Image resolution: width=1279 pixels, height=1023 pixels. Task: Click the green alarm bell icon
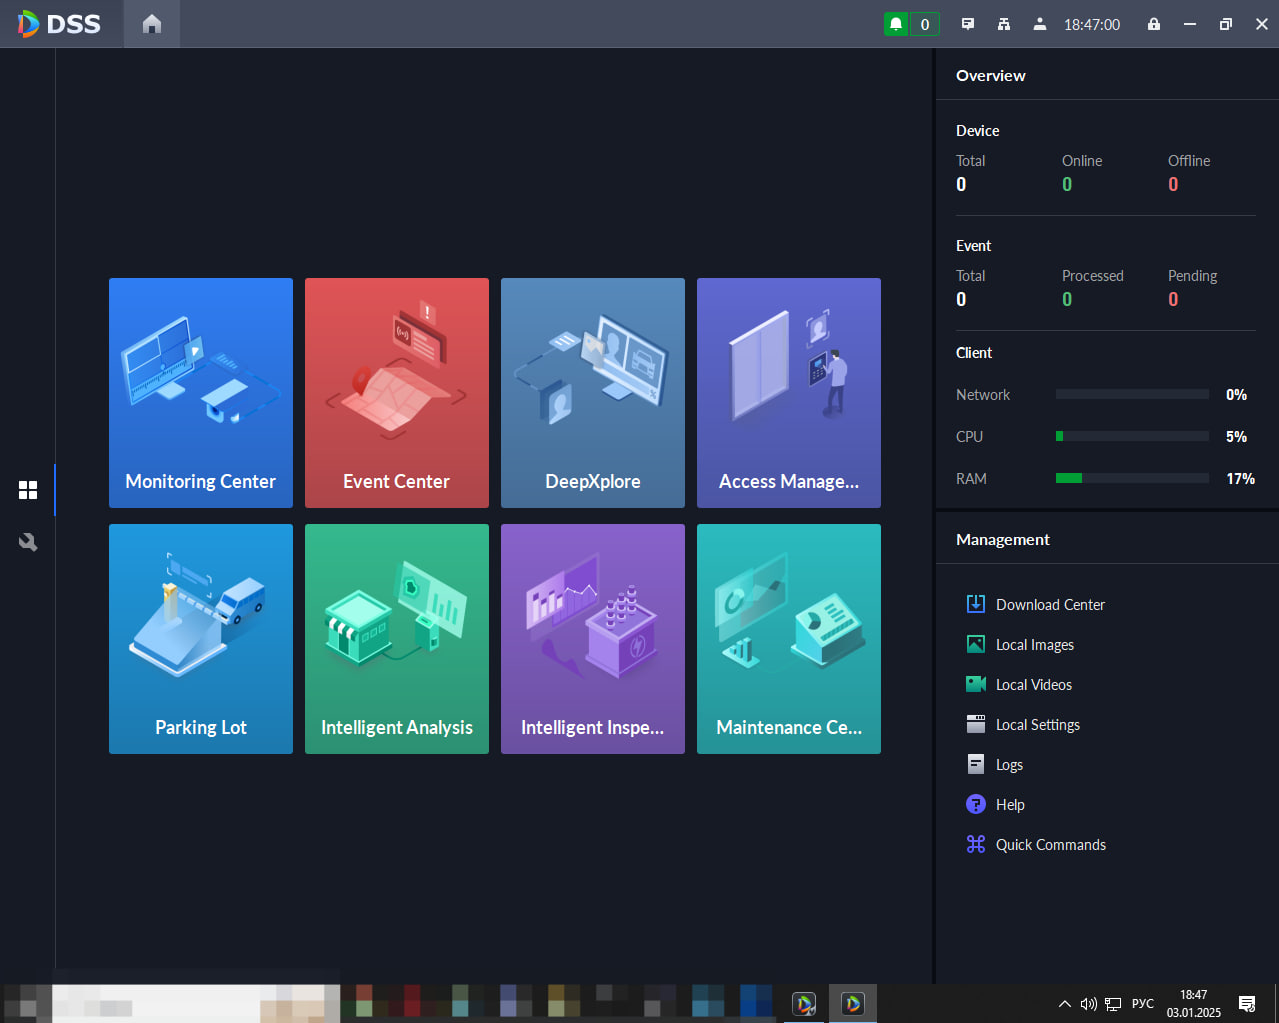(x=896, y=24)
